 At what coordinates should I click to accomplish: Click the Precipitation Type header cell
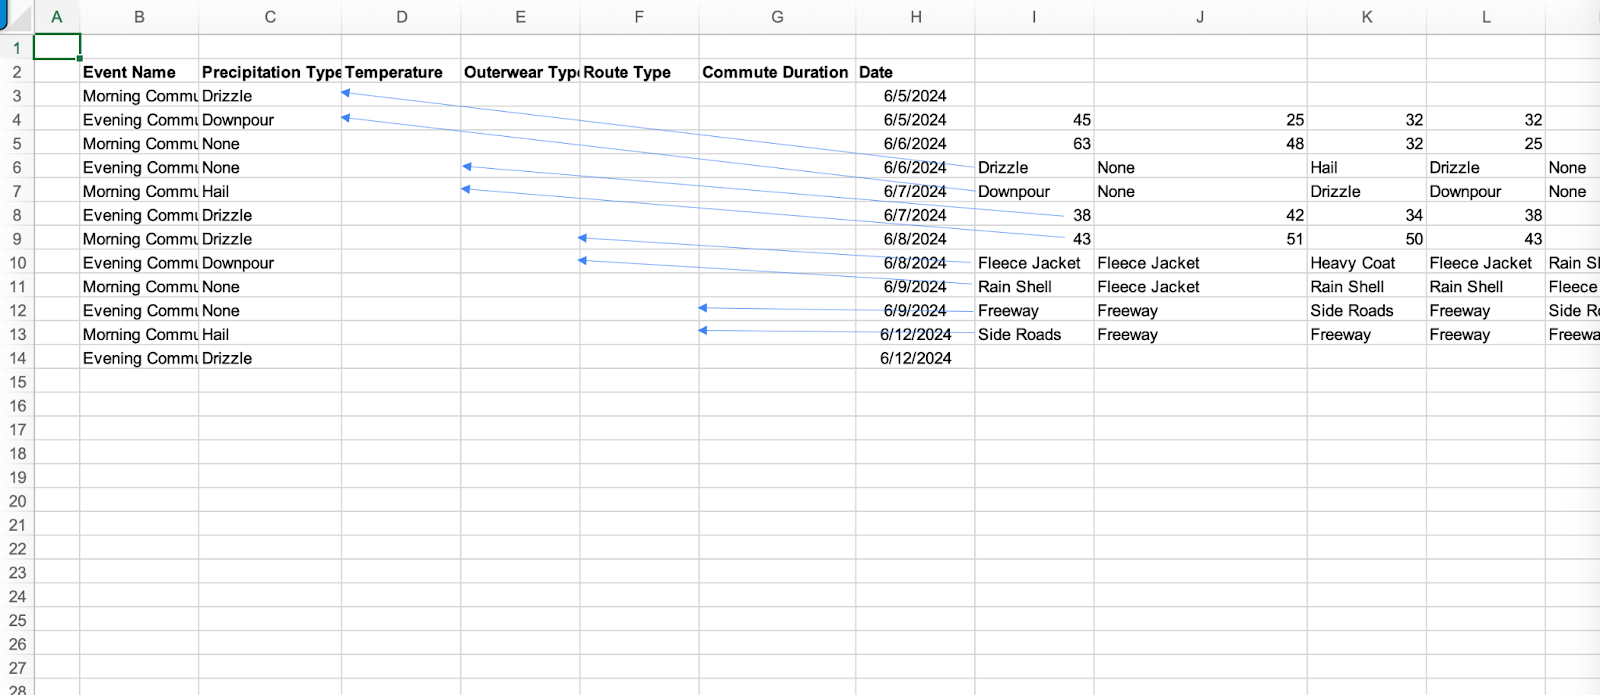pos(270,72)
